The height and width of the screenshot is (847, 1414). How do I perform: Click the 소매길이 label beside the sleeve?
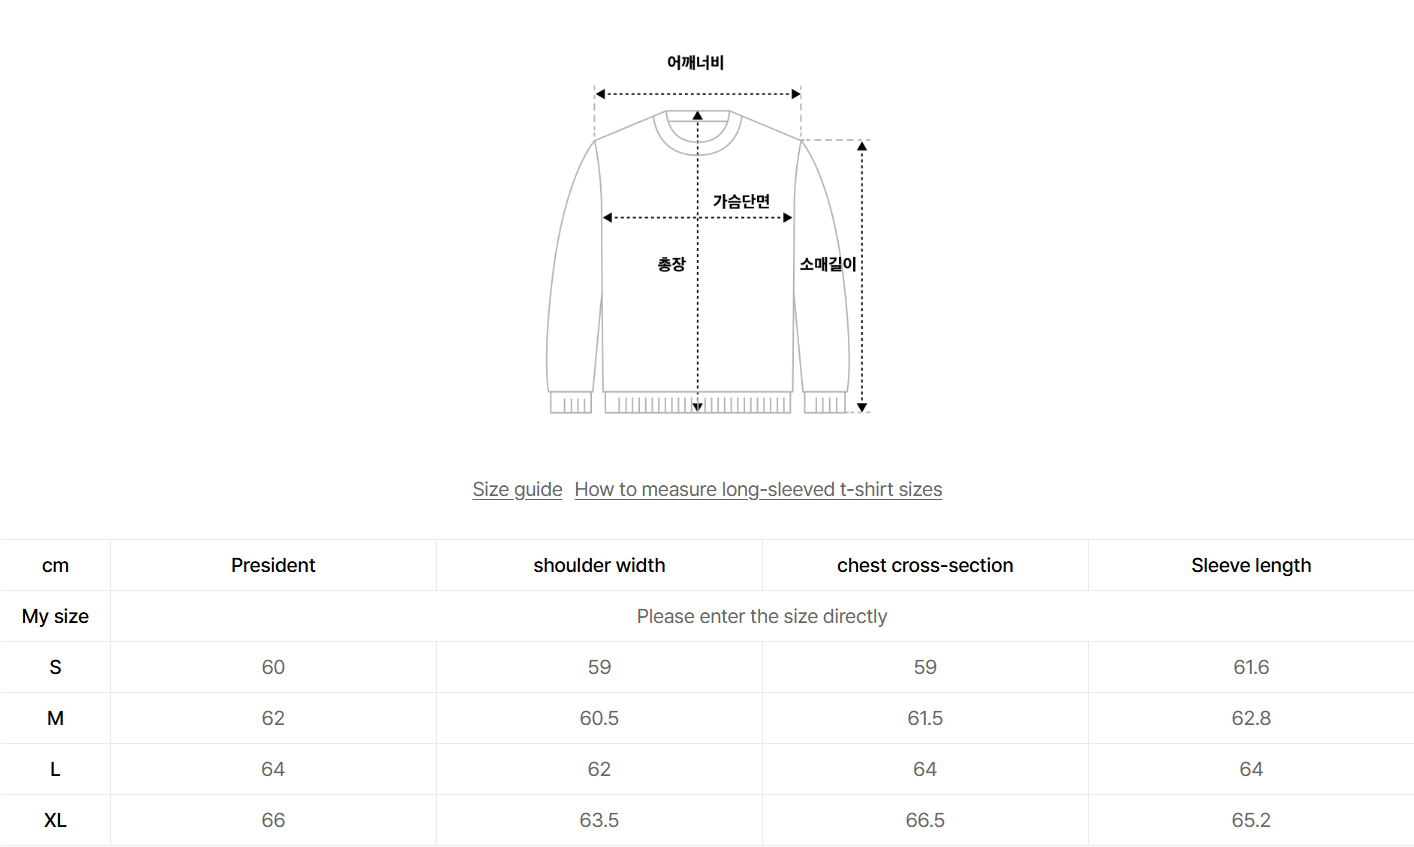[828, 264]
